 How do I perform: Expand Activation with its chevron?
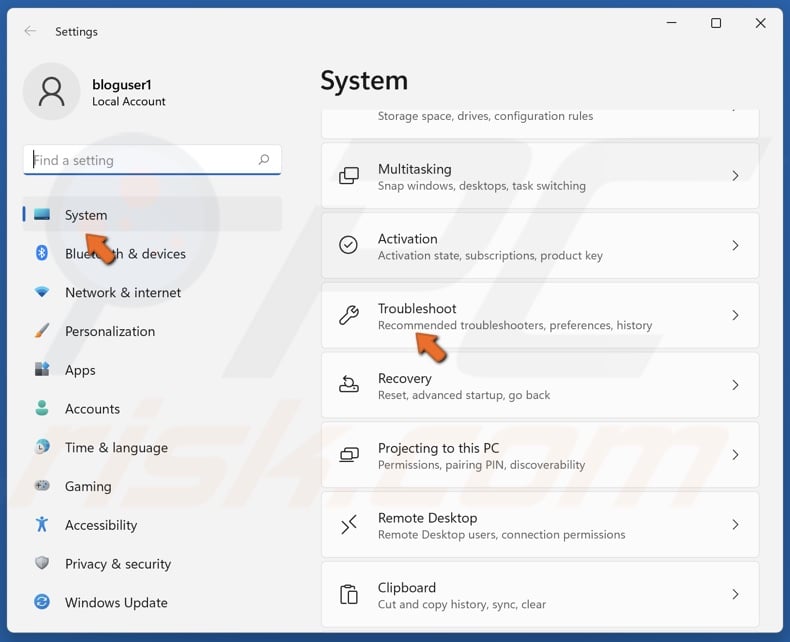point(735,245)
